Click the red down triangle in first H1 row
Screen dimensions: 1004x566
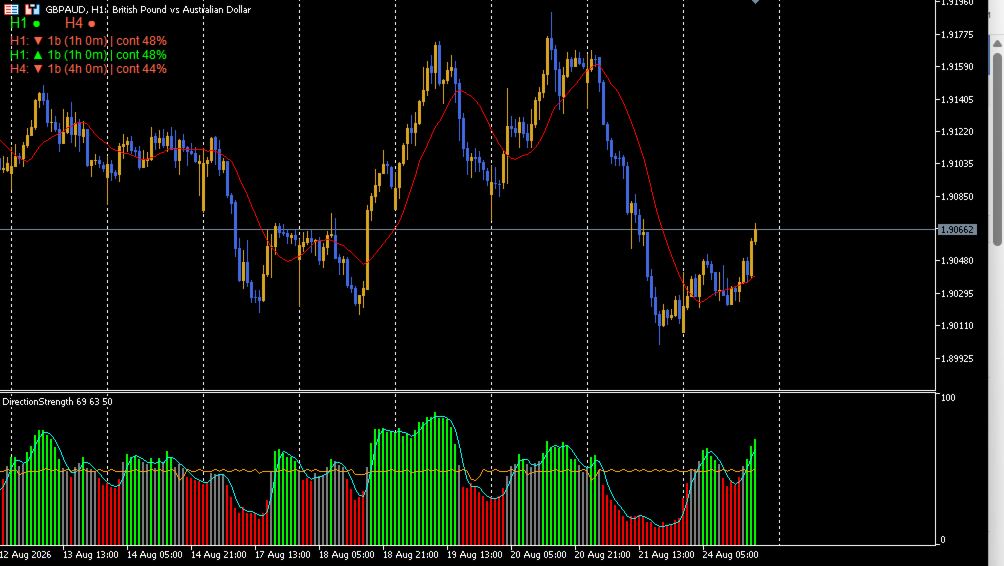pyautogui.click(x=38, y=40)
